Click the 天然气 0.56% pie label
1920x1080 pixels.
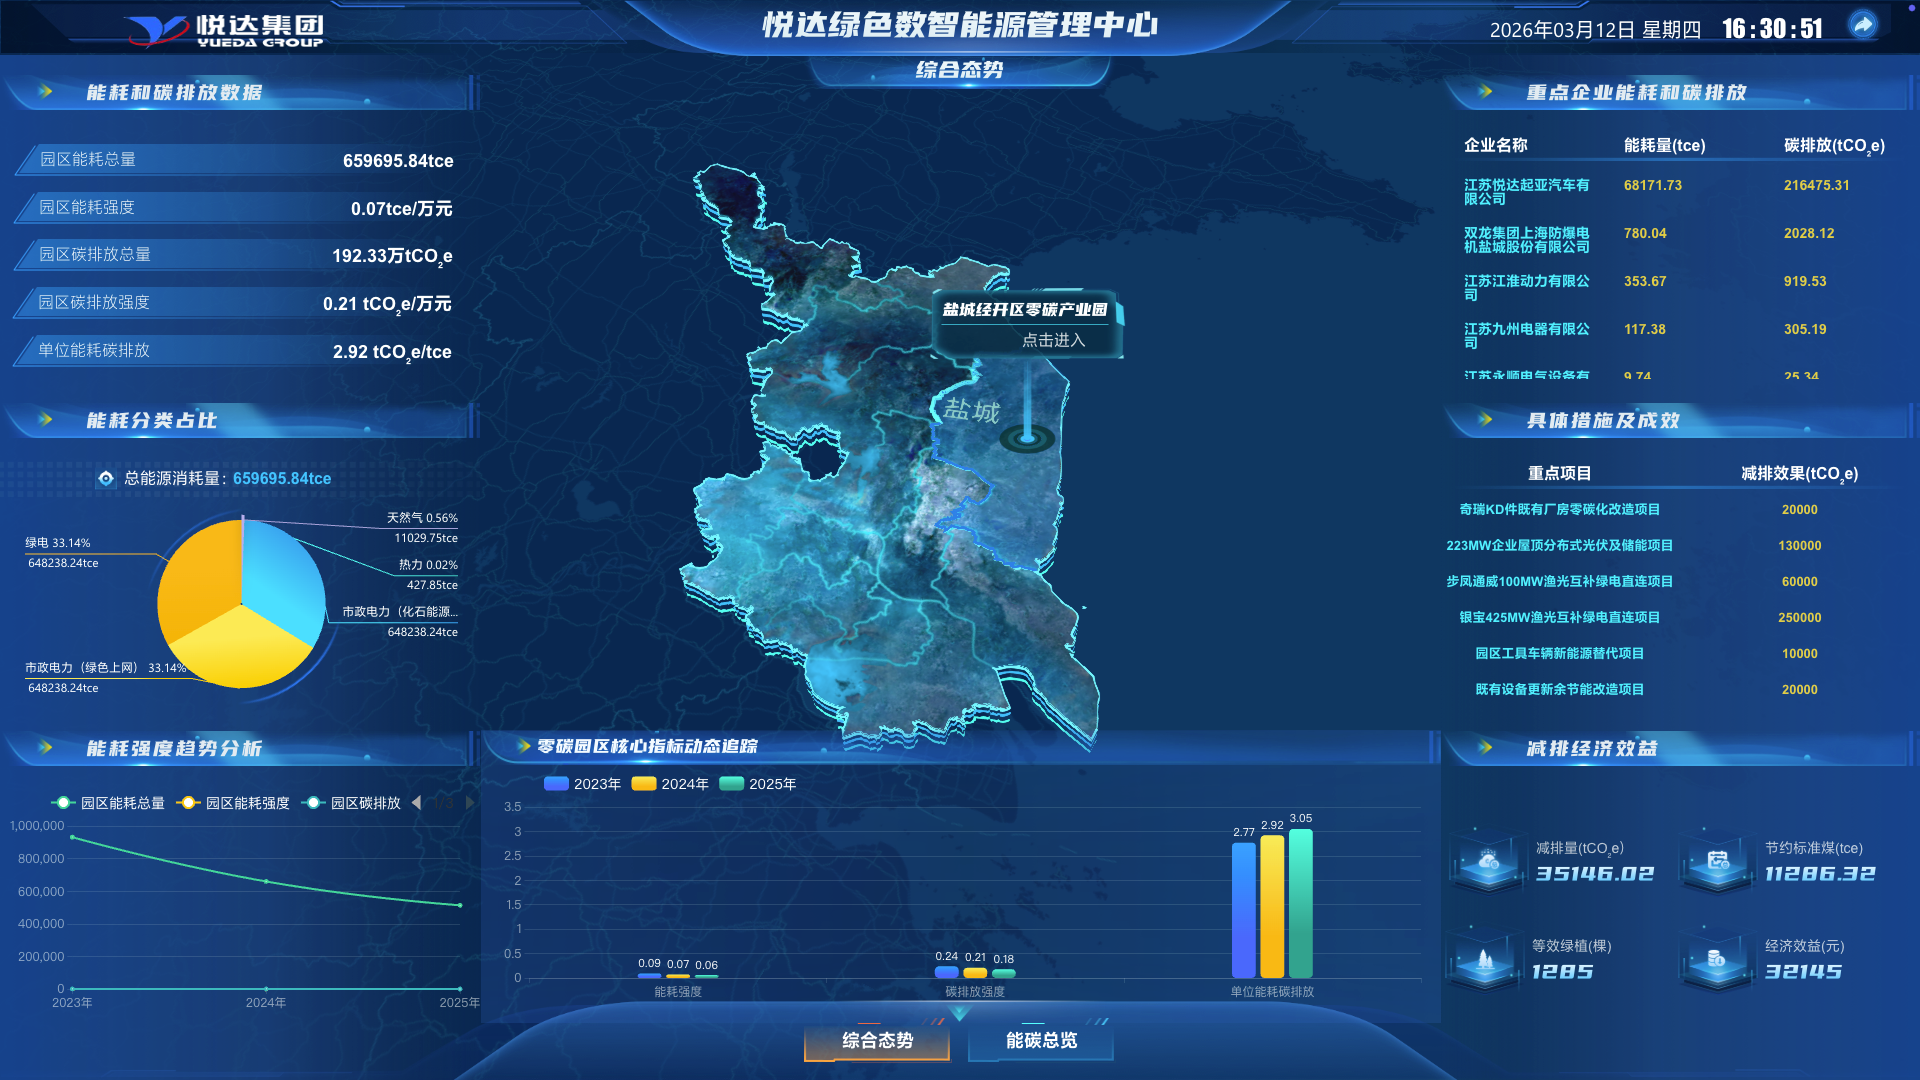(422, 518)
